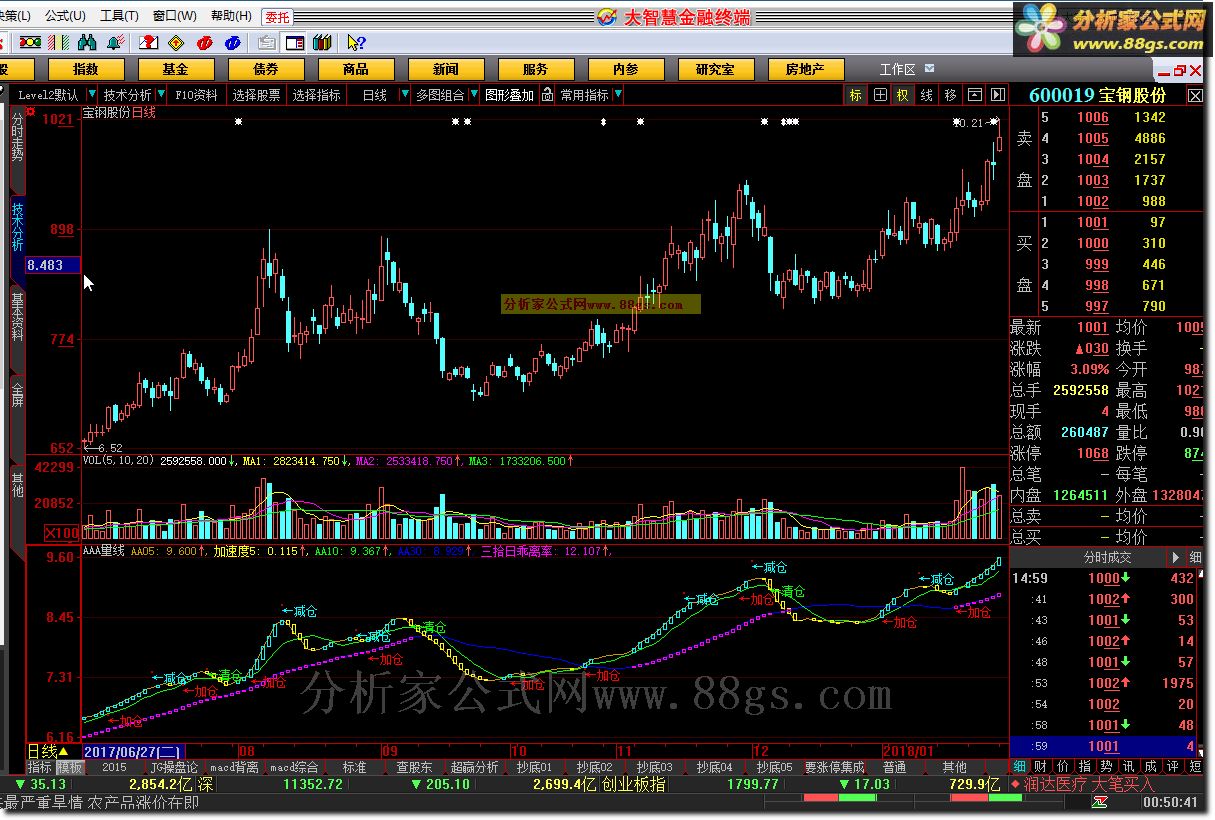
Task: Click the yellow diamond toolbar icon
Action: click(176, 43)
